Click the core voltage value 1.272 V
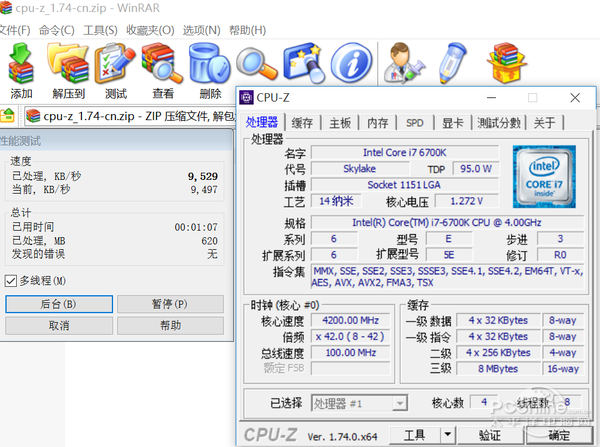Screen dimensions: 600x447 (x=467, y=201)
